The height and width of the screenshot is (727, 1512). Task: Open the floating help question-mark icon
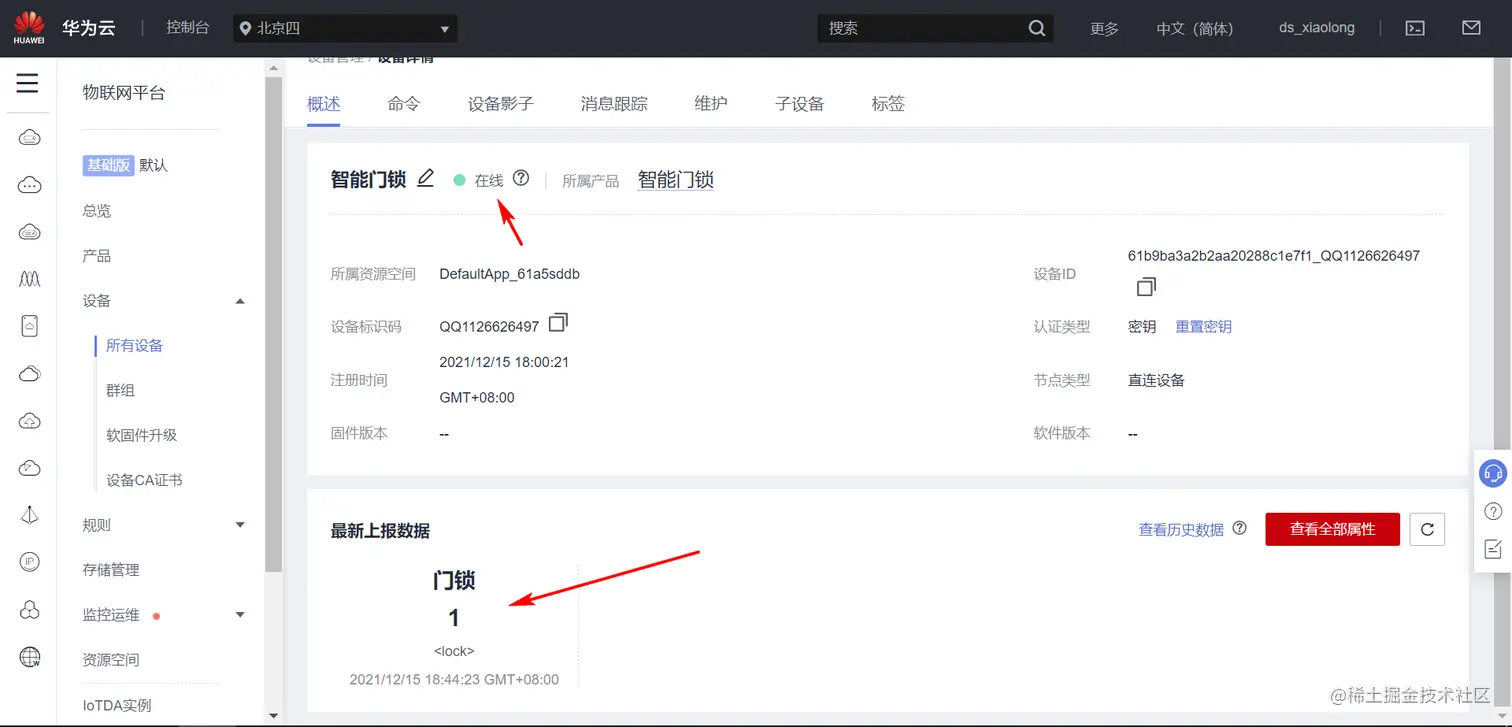coord(1493,511)
